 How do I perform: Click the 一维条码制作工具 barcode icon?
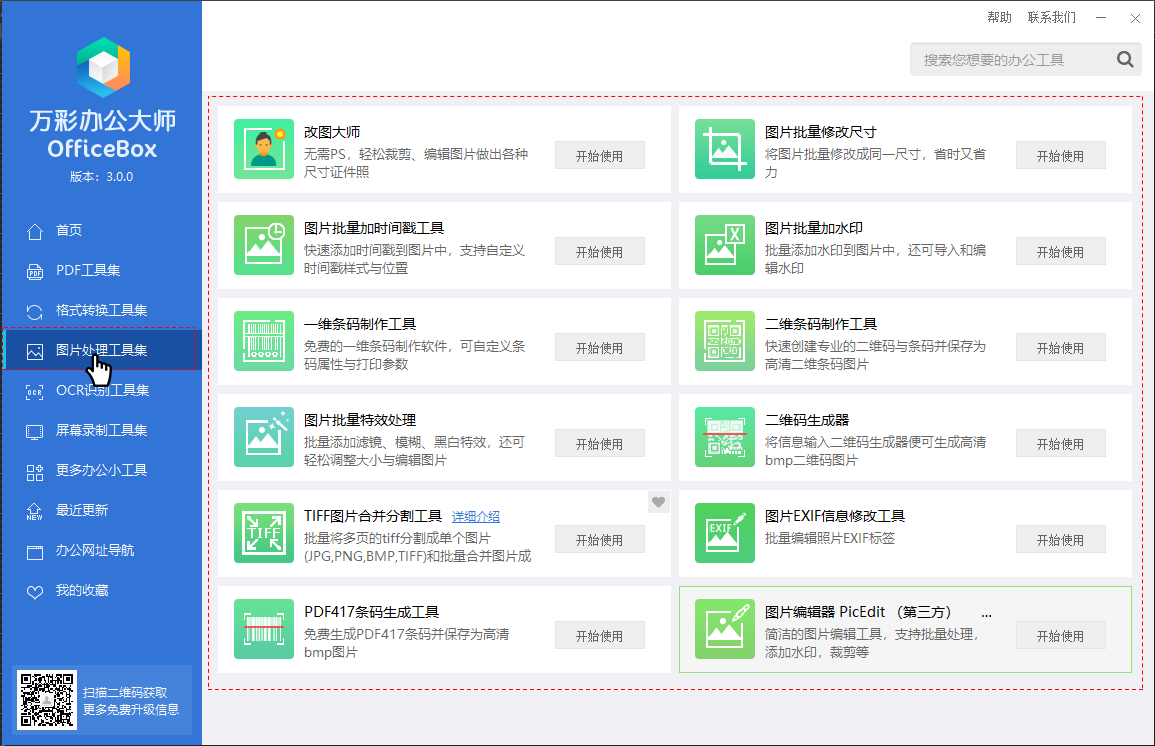click(x=264, y=342)
